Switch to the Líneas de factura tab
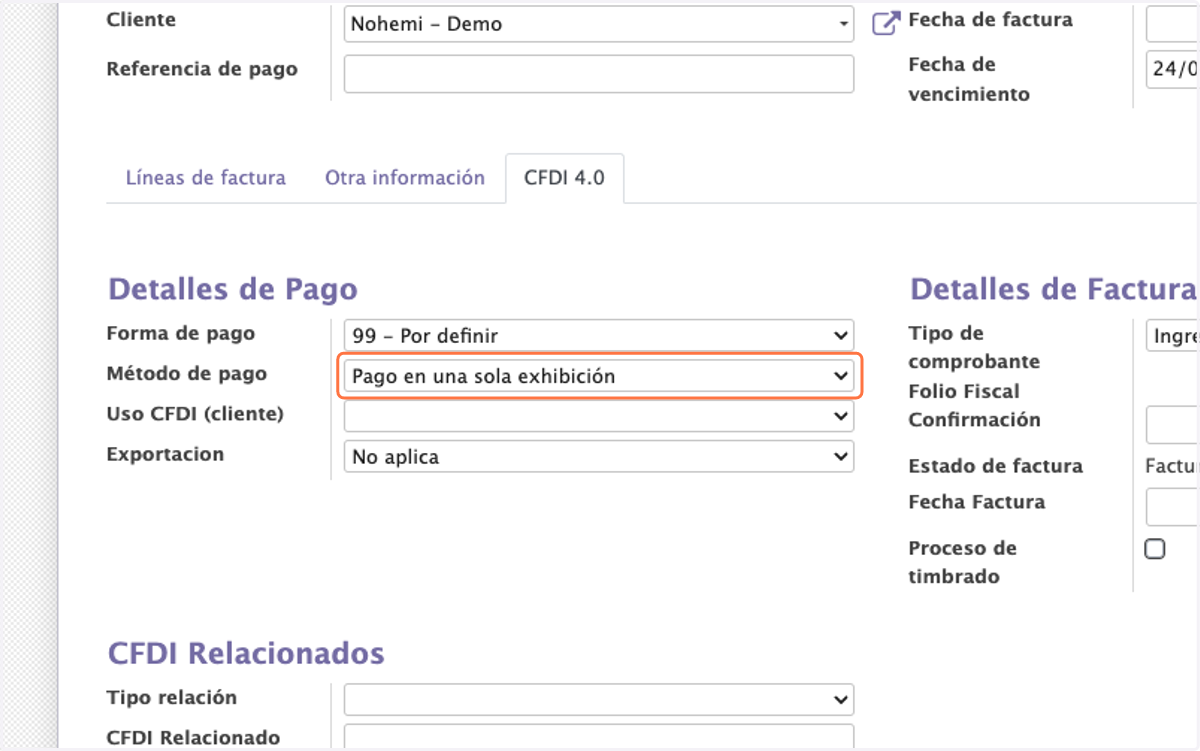This screenshot has height=751, width=1200. pyautogui.click(x=205, y=178)
